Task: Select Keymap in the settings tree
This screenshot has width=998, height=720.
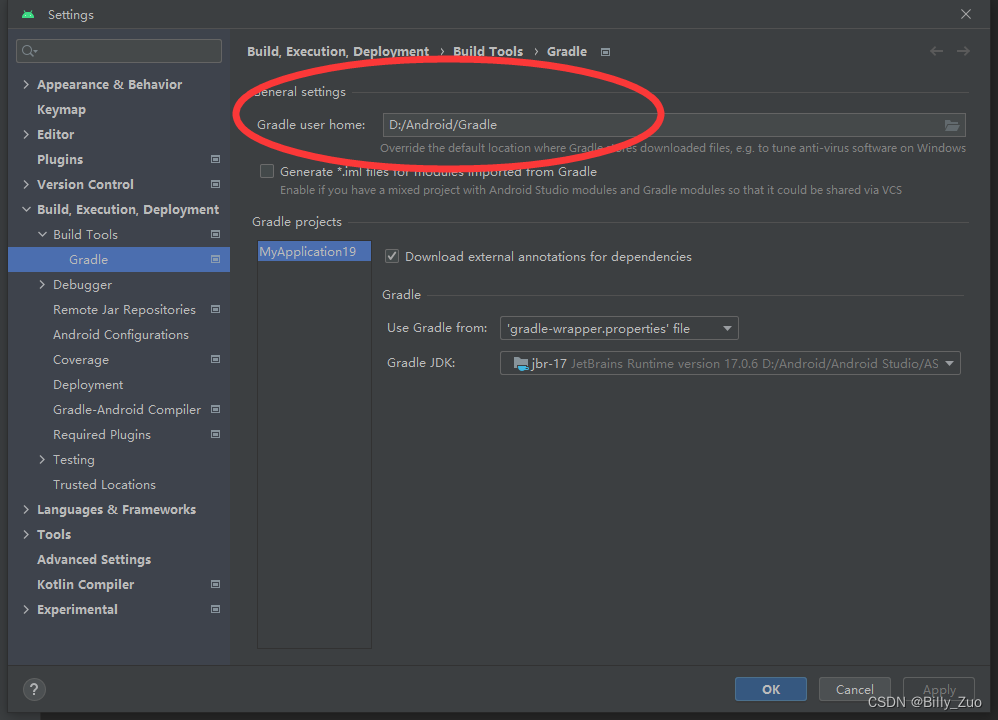Action: click(x=61, y=109)
